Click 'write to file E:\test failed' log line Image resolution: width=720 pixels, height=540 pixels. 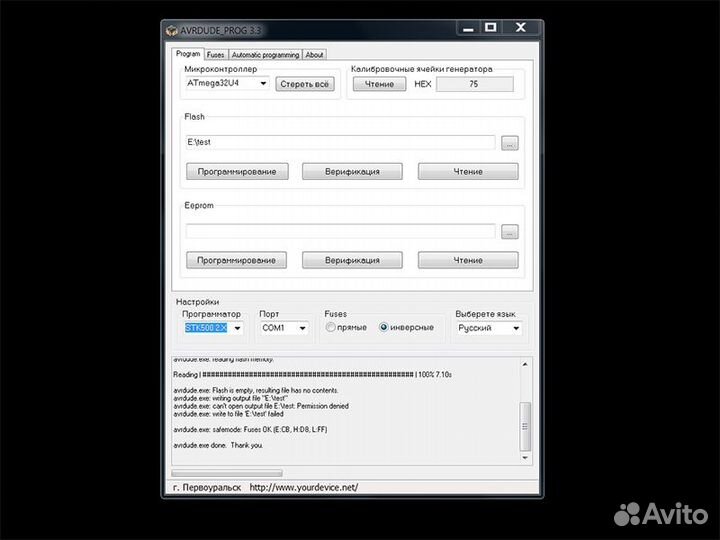(x=228, y=414)
